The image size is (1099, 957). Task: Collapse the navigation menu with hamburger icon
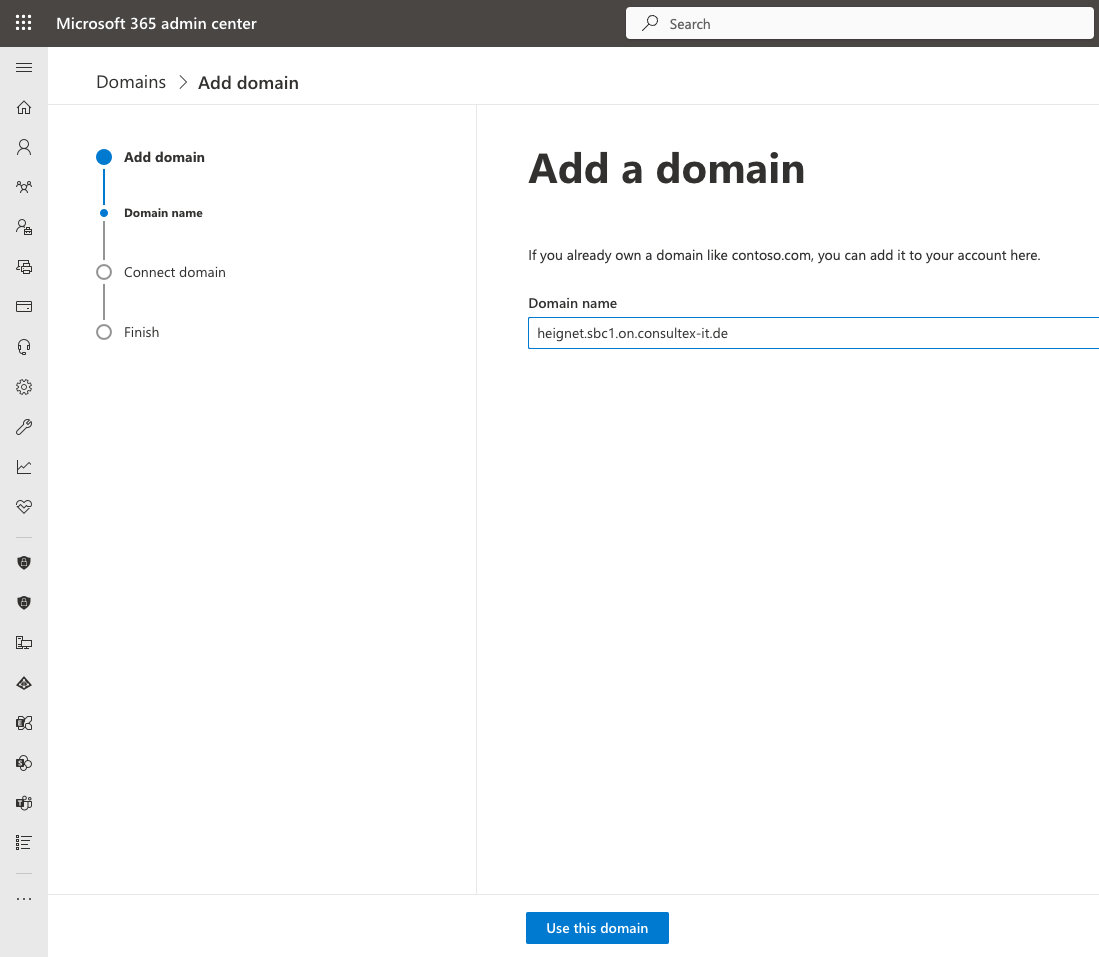(24, 67)
